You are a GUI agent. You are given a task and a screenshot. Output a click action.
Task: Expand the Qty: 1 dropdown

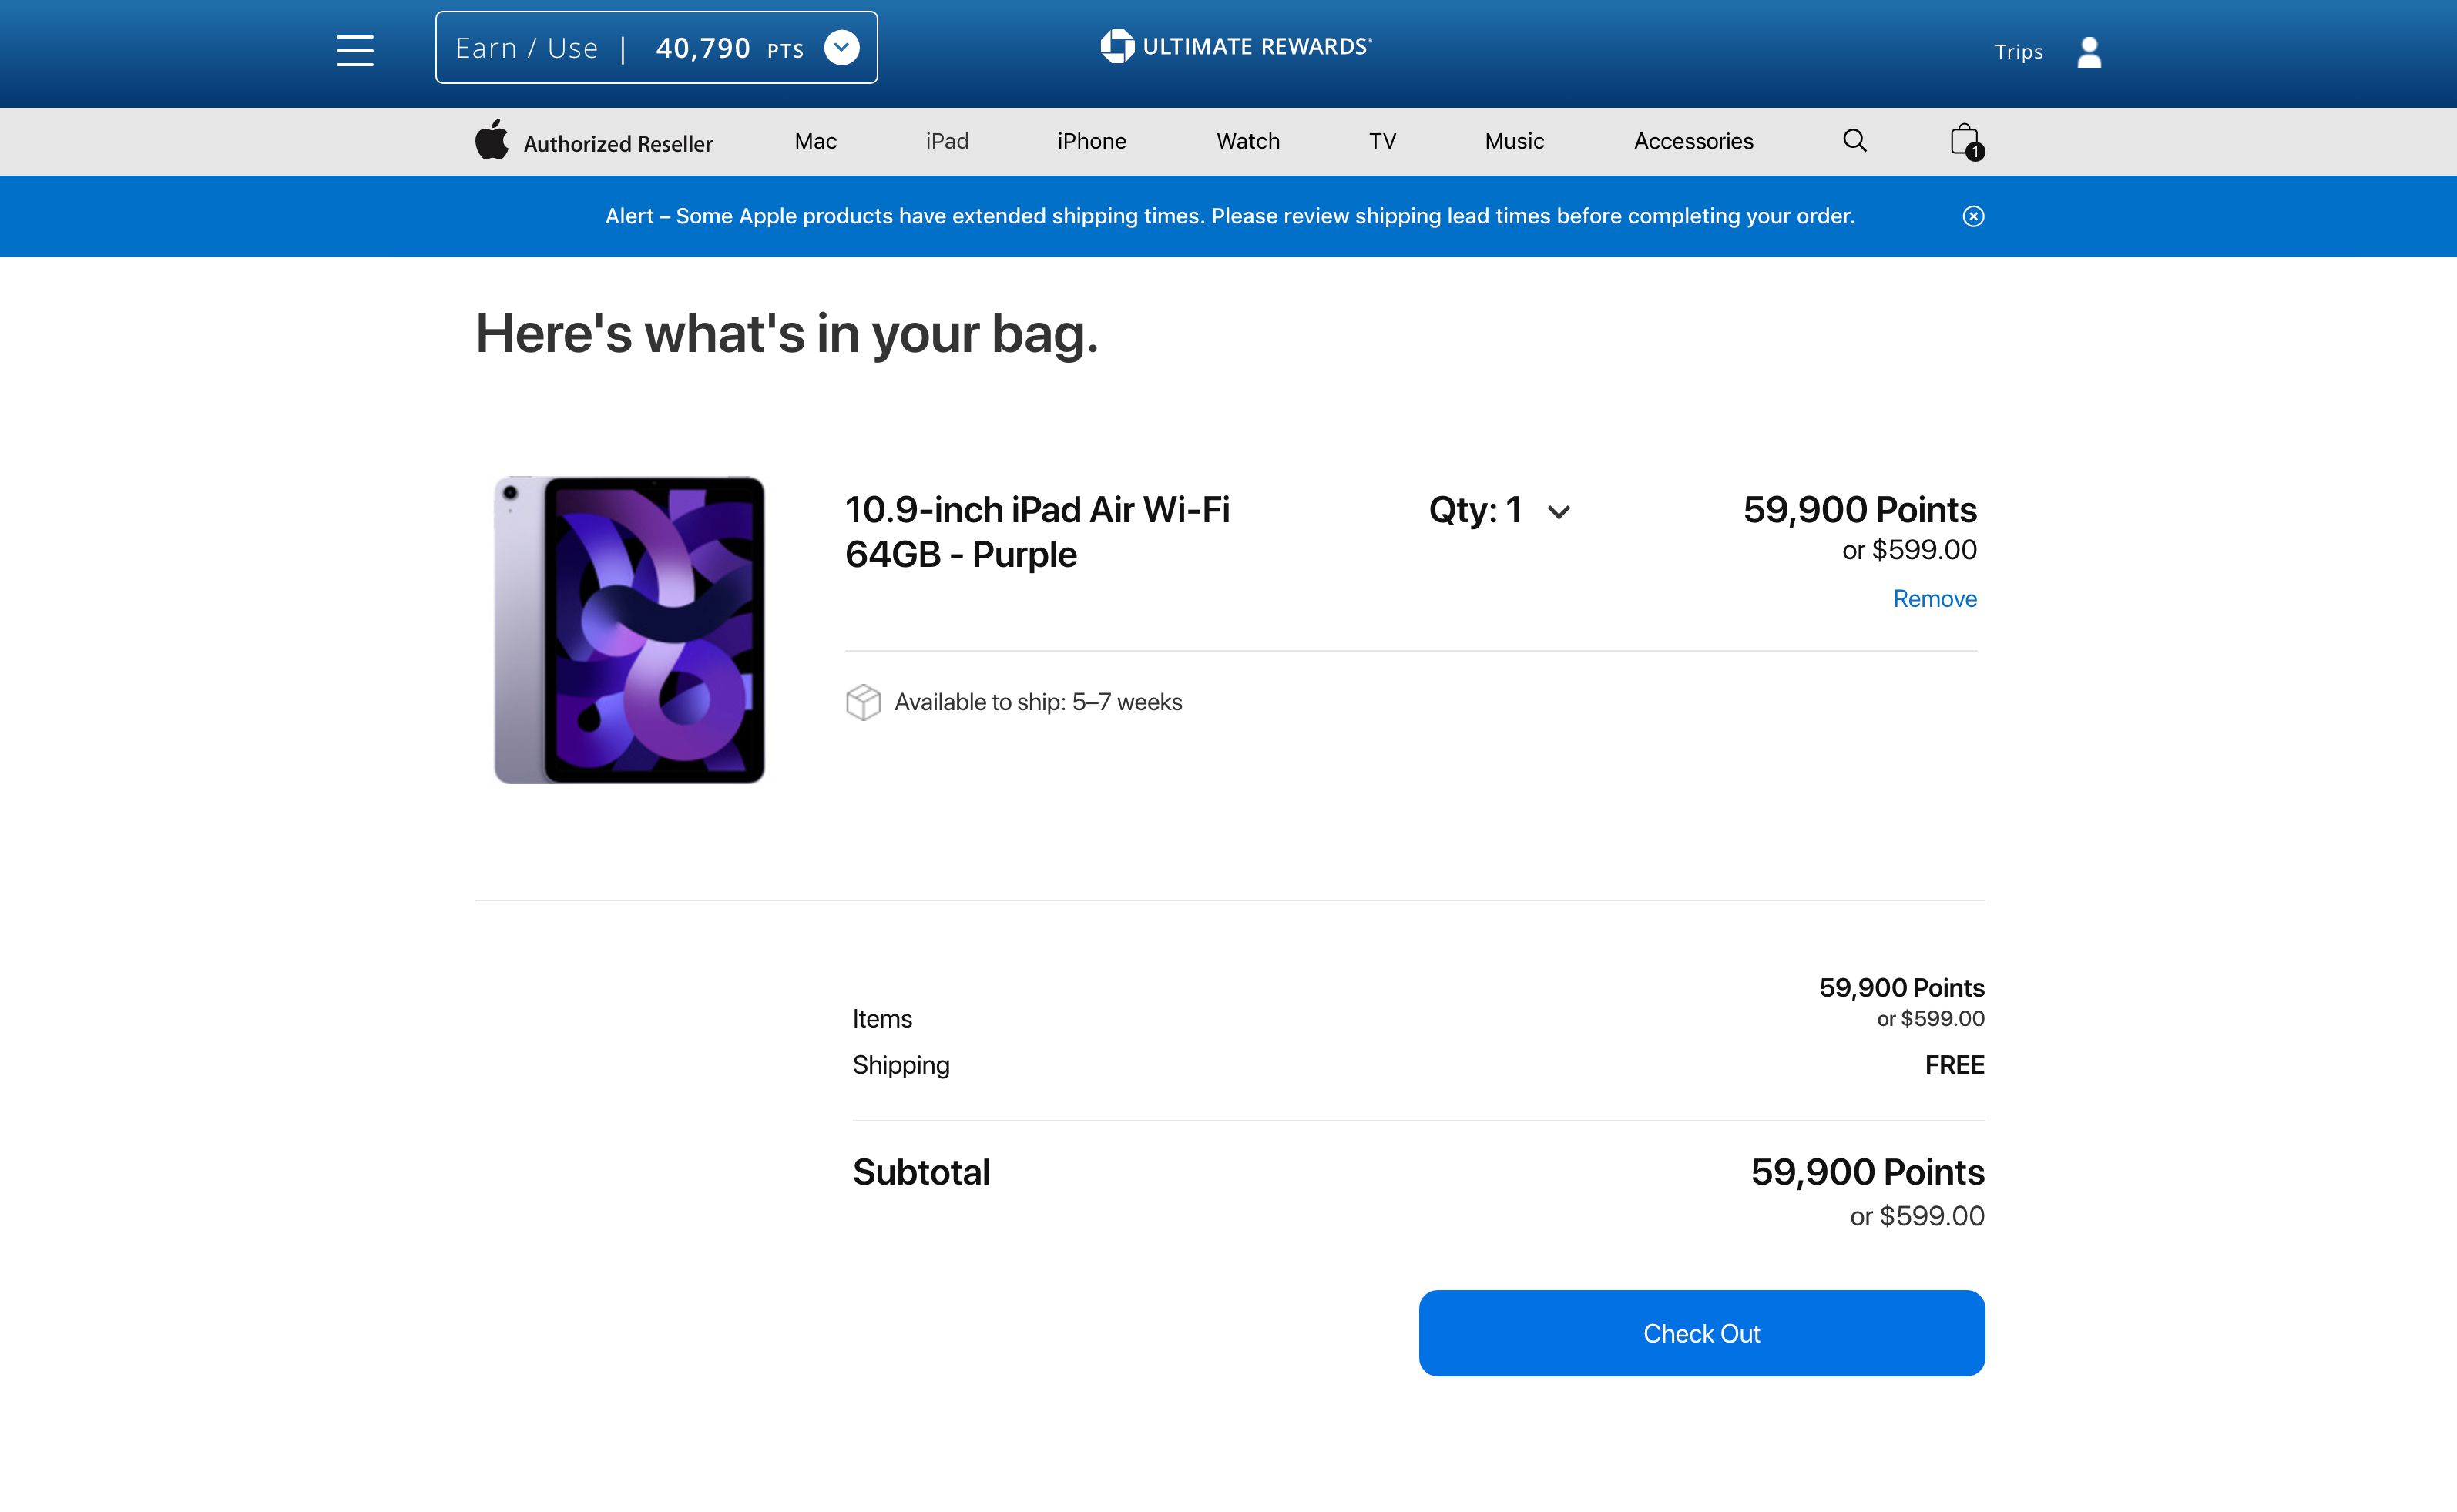pos(1499,510)
